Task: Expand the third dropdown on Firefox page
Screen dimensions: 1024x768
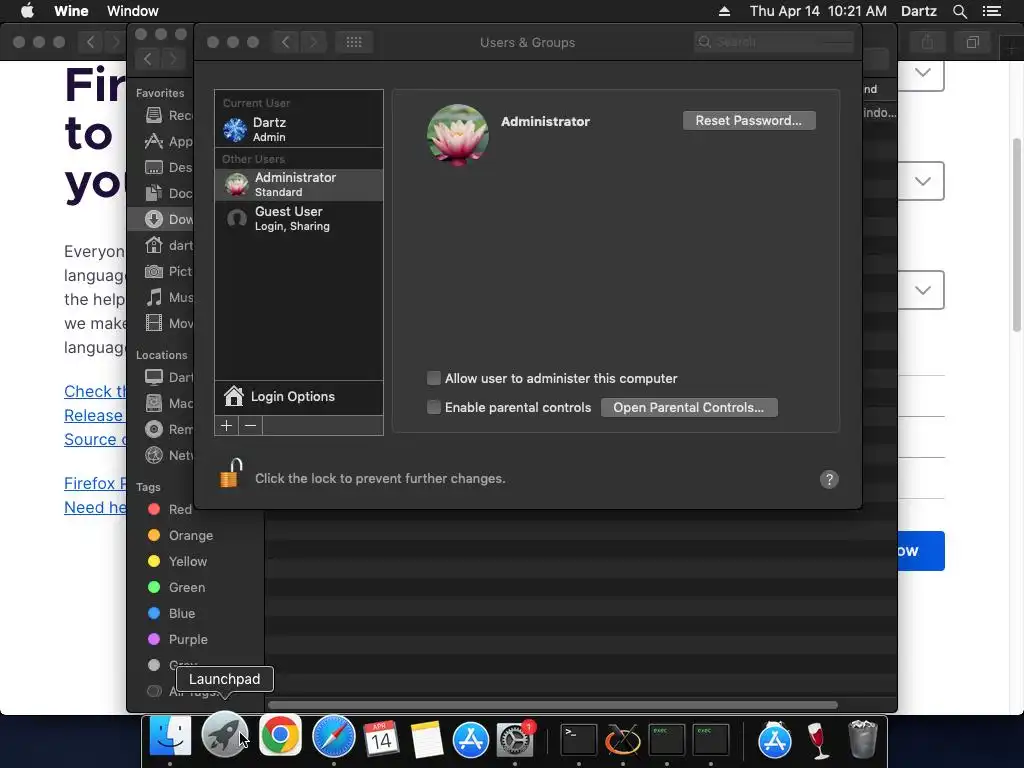Action: click(921, 290)
